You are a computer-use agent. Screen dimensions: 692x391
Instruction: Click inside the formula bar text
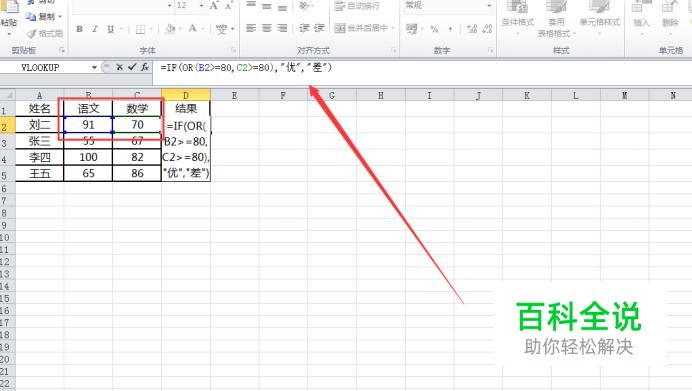[x=246, y=68]
